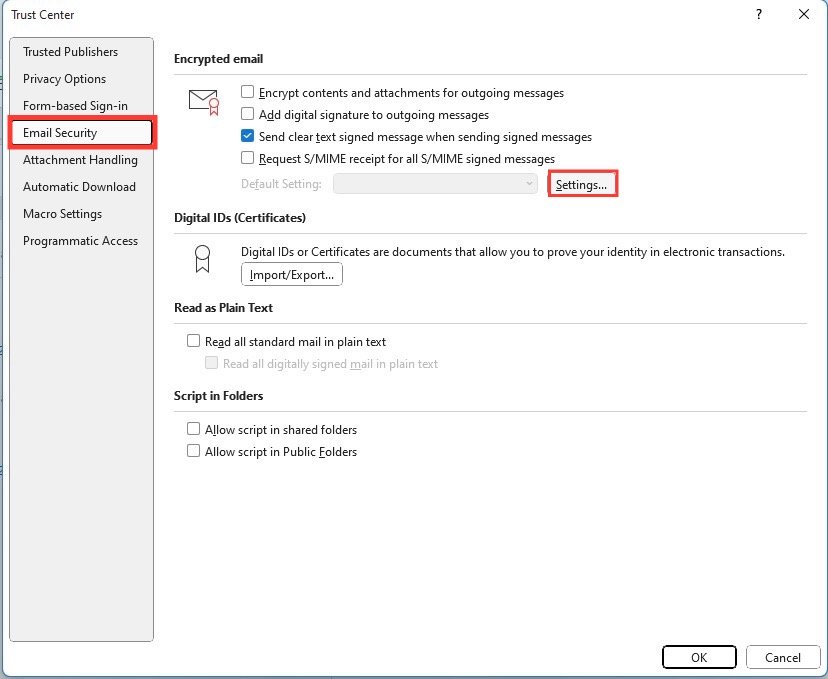The image size is (828, 679).
Task: Select Attachment Handling in sidebar
Action: (80, 160)
